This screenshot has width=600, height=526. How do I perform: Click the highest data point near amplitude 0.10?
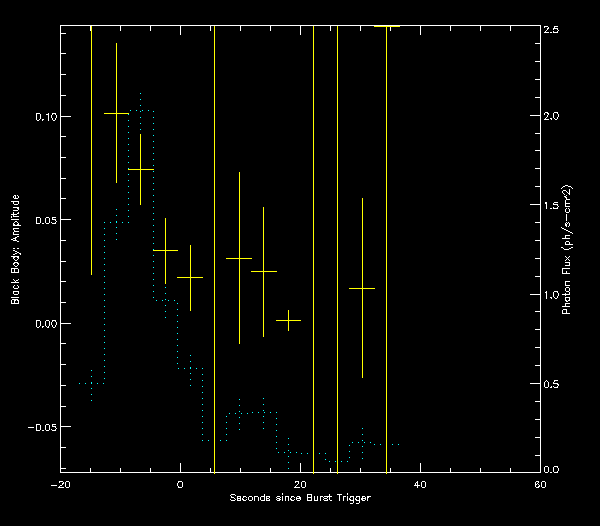tap(116, 113)
